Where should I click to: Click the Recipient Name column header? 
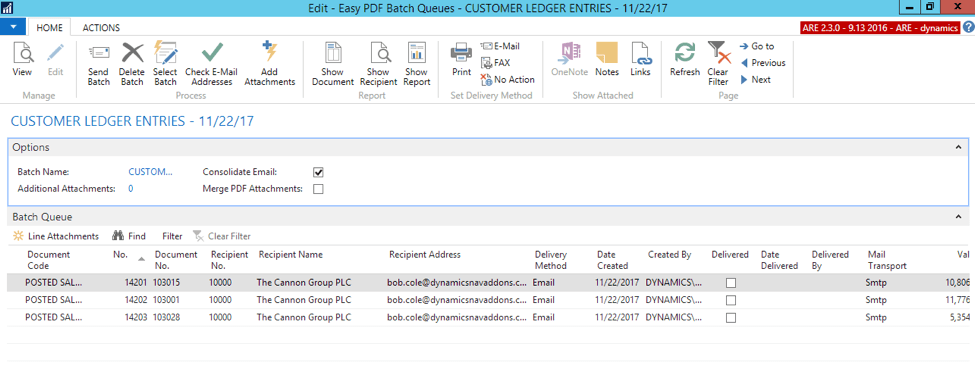pyautogui.click(x=291, y=255)
